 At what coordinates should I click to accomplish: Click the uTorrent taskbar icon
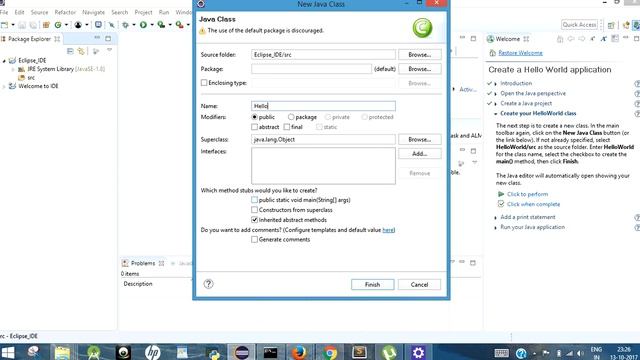389,352
